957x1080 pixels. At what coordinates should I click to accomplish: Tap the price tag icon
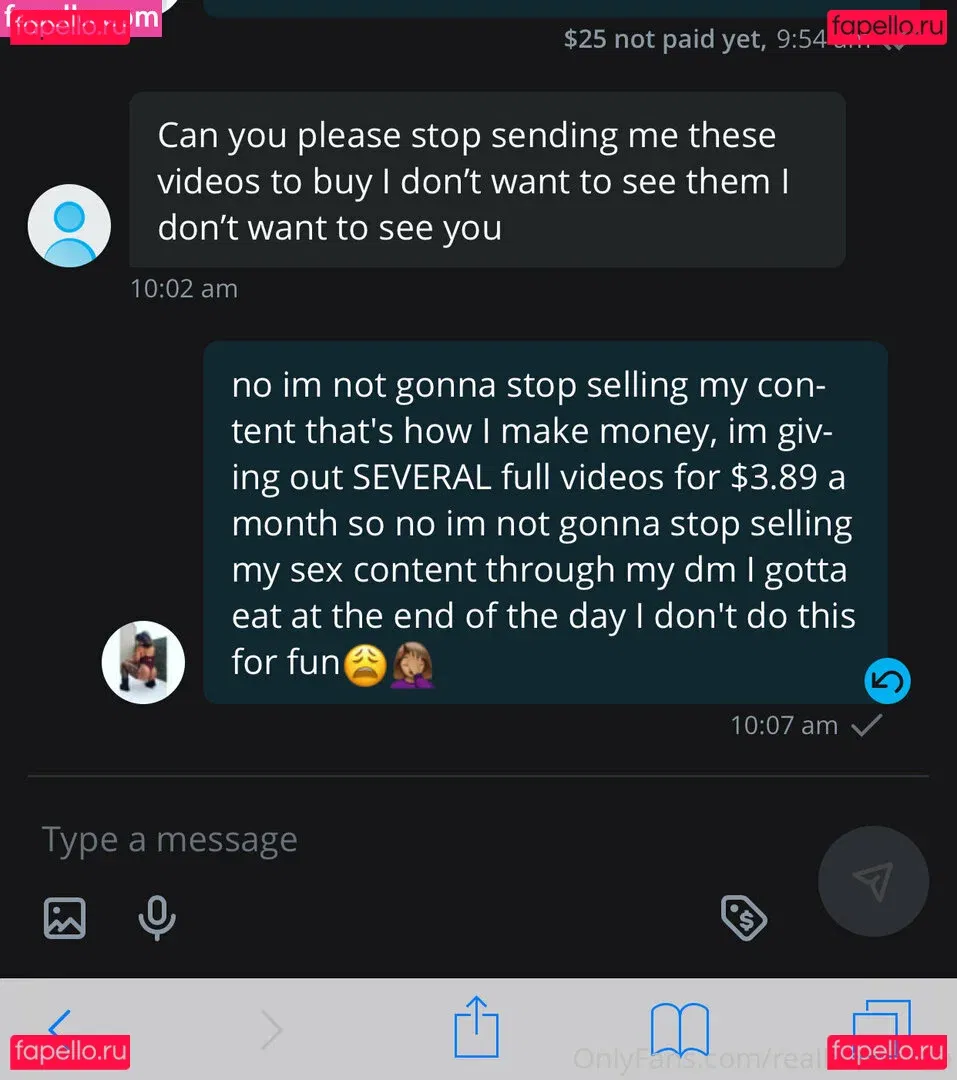tap(744, 917)
